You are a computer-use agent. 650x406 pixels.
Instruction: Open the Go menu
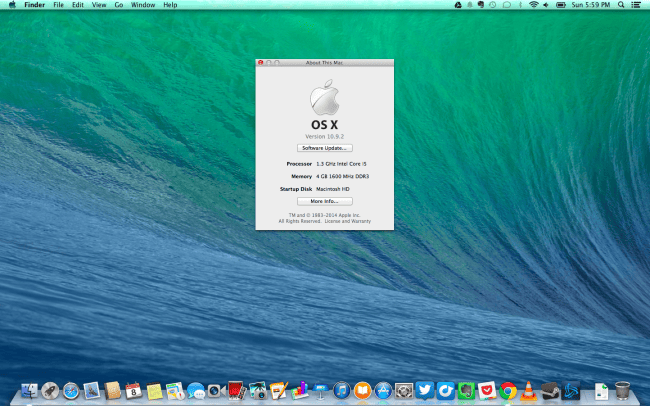119,5
